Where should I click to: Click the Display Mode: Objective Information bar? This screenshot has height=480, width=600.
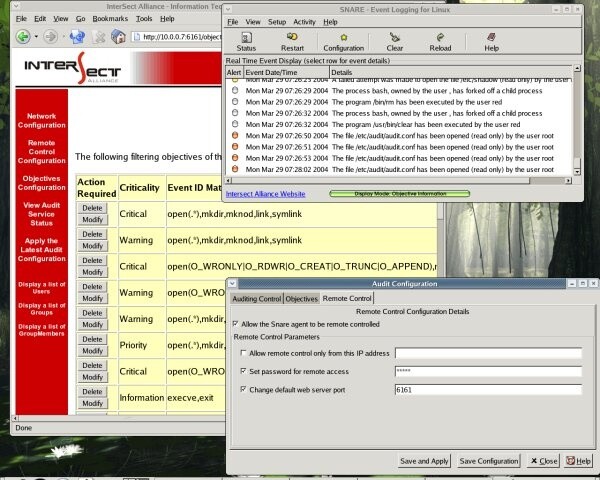point(399,194)
